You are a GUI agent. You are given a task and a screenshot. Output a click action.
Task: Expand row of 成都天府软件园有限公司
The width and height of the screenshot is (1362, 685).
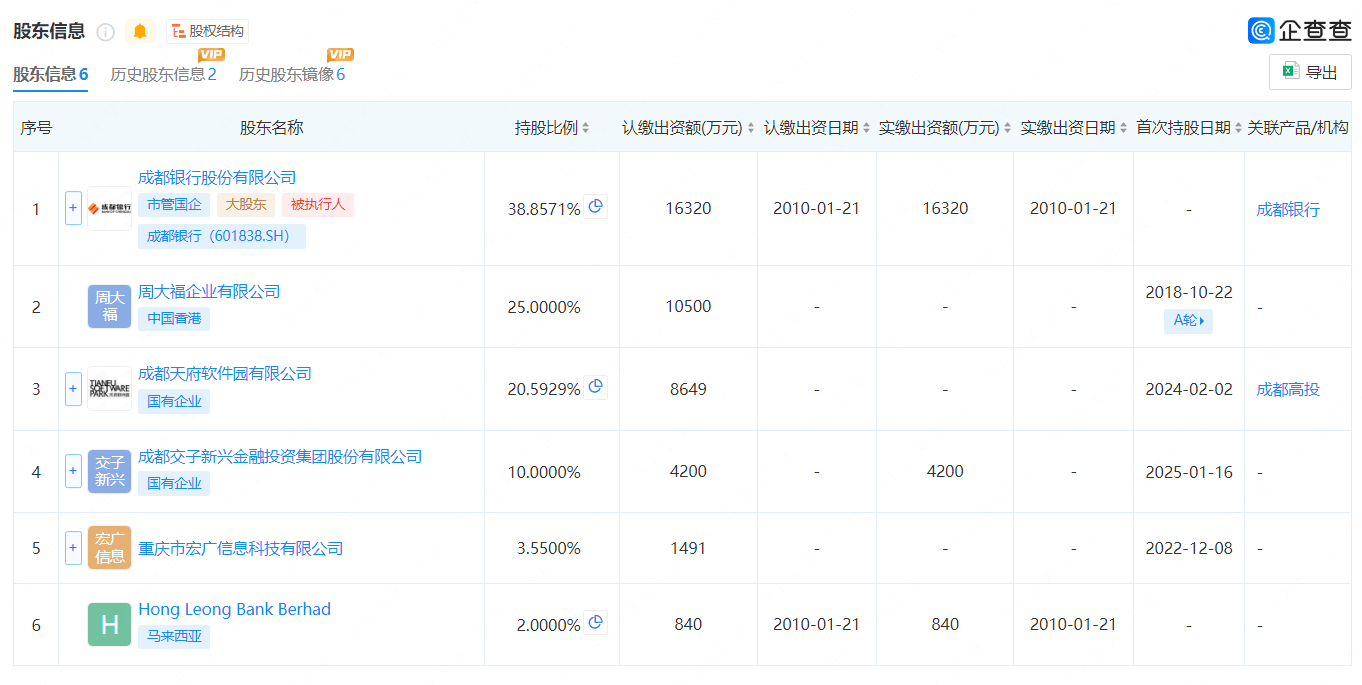tap(73, 389)
